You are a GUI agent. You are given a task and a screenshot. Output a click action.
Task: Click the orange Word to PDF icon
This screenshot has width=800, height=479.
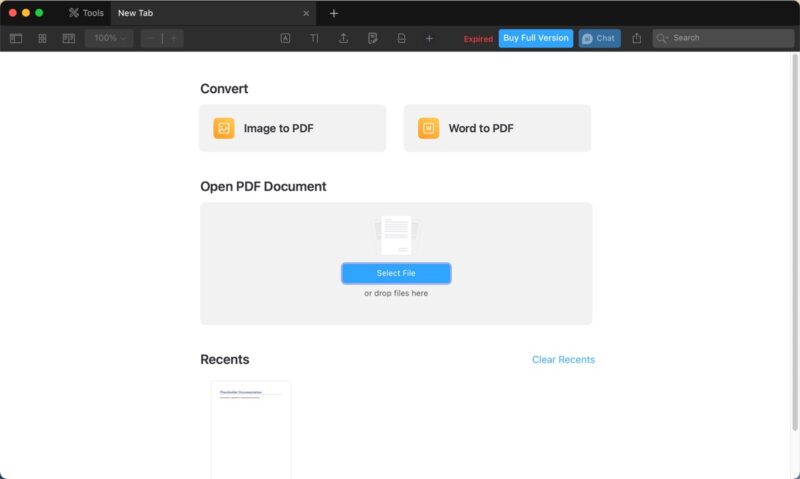429,128
